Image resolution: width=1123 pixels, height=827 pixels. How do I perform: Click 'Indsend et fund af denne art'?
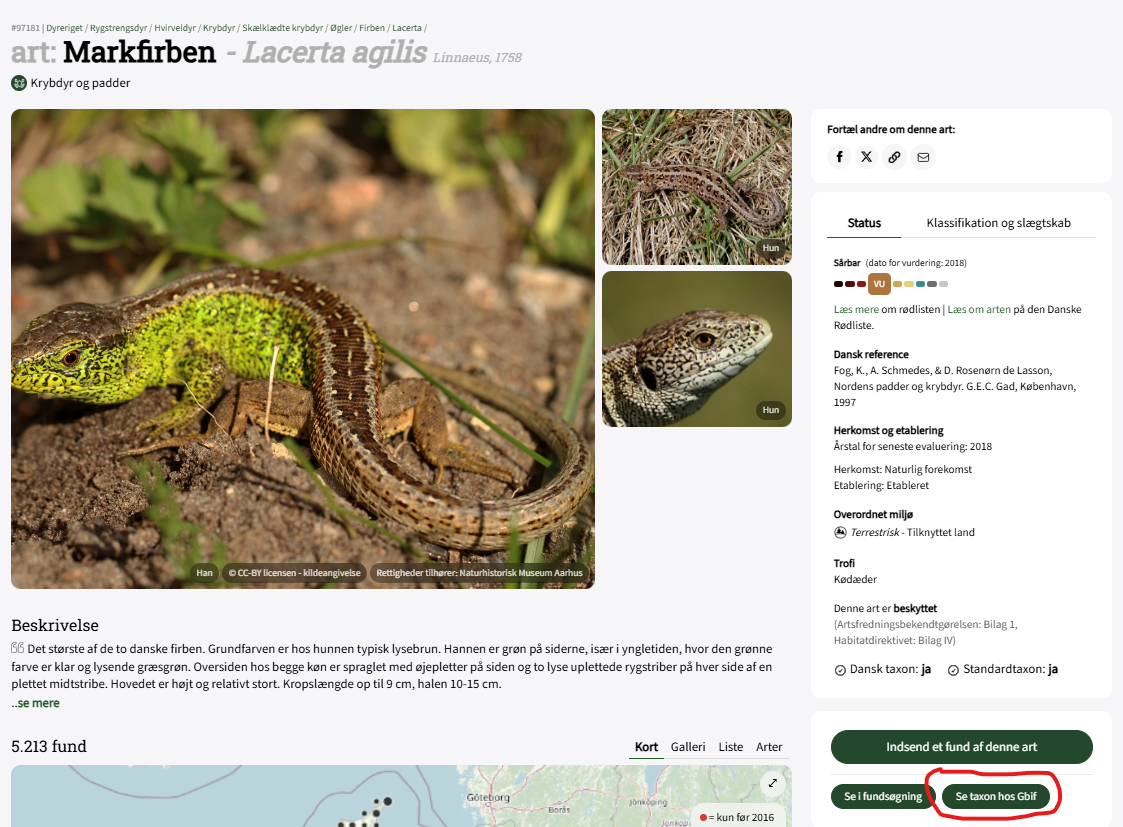pos(961,747)
